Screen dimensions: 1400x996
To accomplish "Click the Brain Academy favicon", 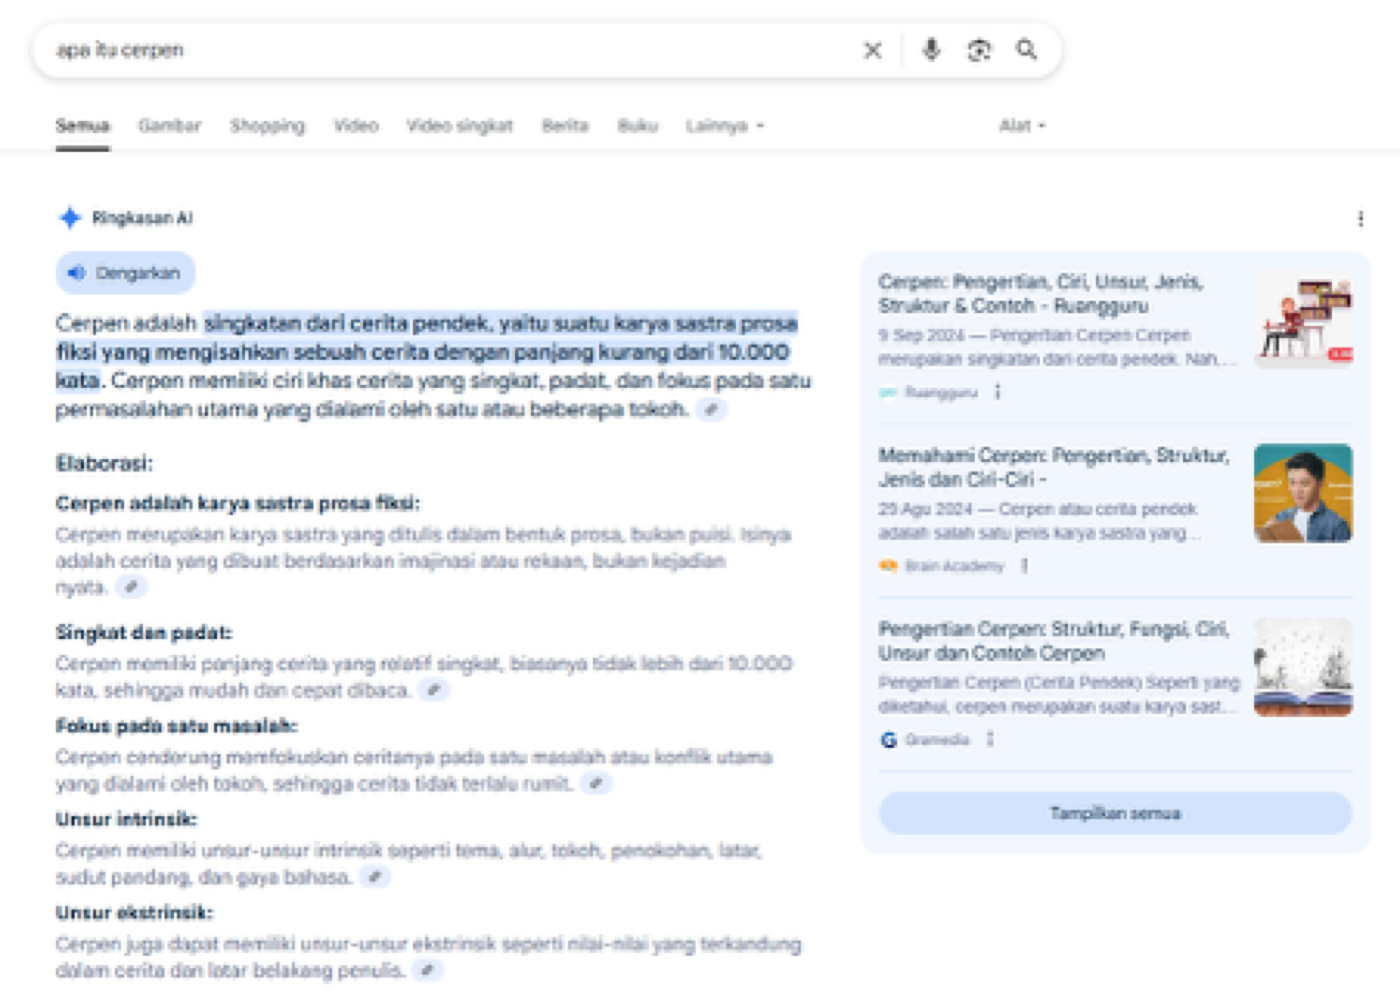I will (x=888, y=566).
